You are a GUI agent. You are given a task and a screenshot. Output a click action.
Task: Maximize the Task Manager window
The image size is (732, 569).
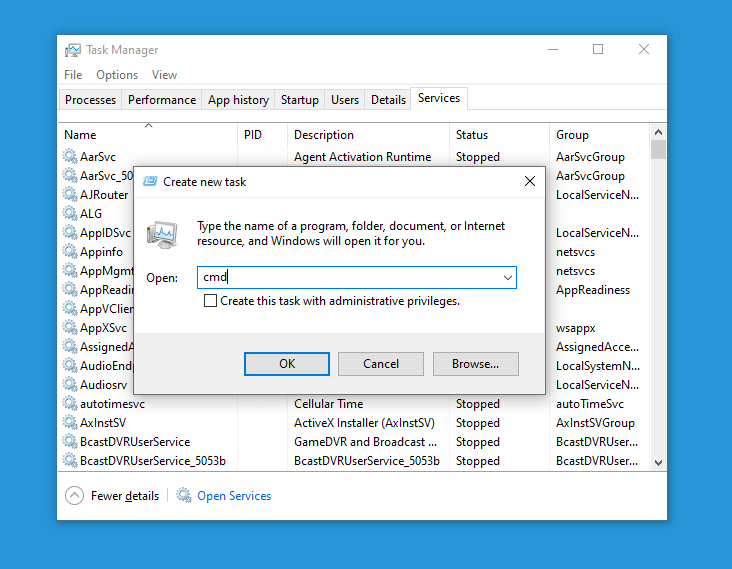point(598,49)
